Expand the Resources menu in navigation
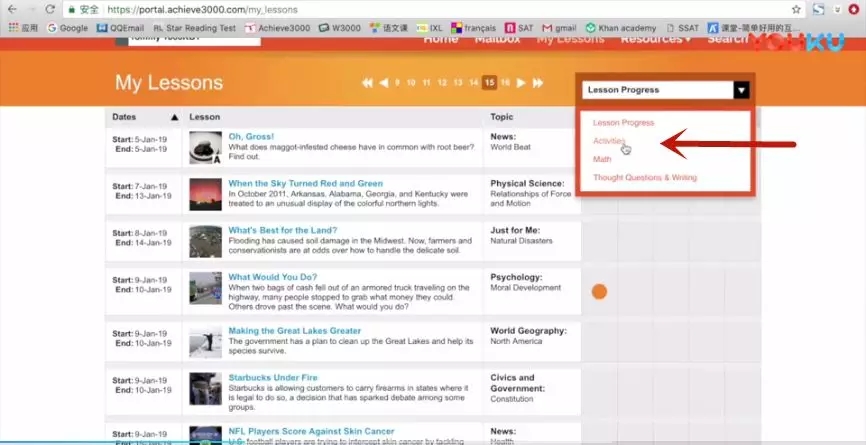 tap(655, 39)
